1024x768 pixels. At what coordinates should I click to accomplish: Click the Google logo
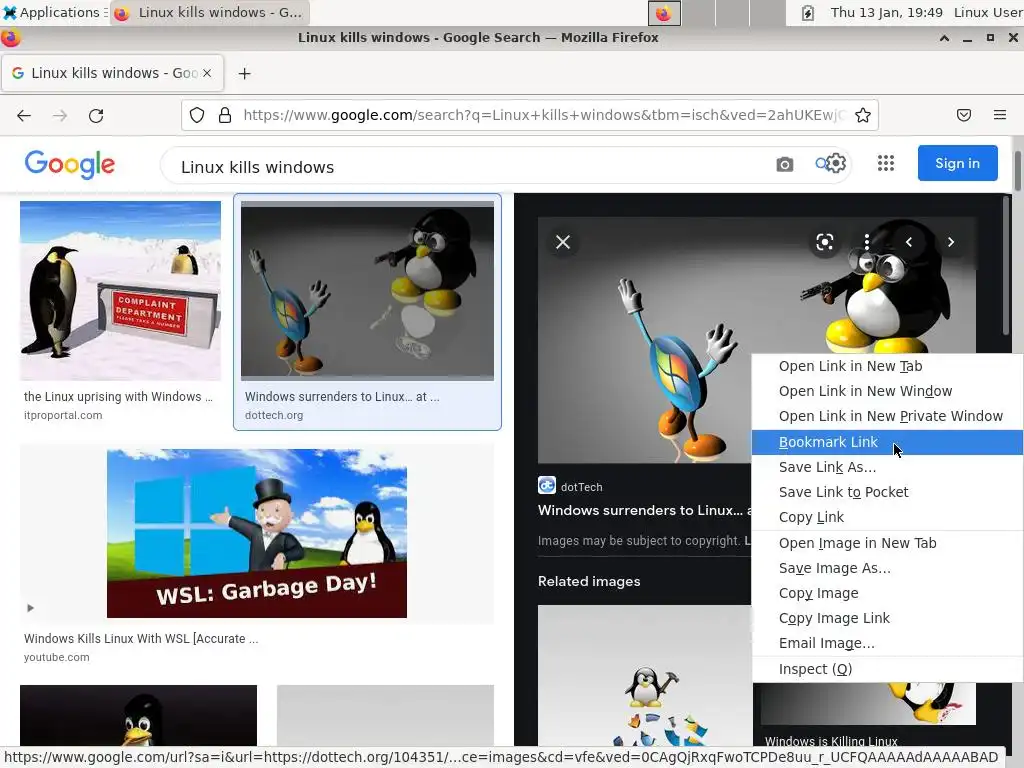click(70, 164)
